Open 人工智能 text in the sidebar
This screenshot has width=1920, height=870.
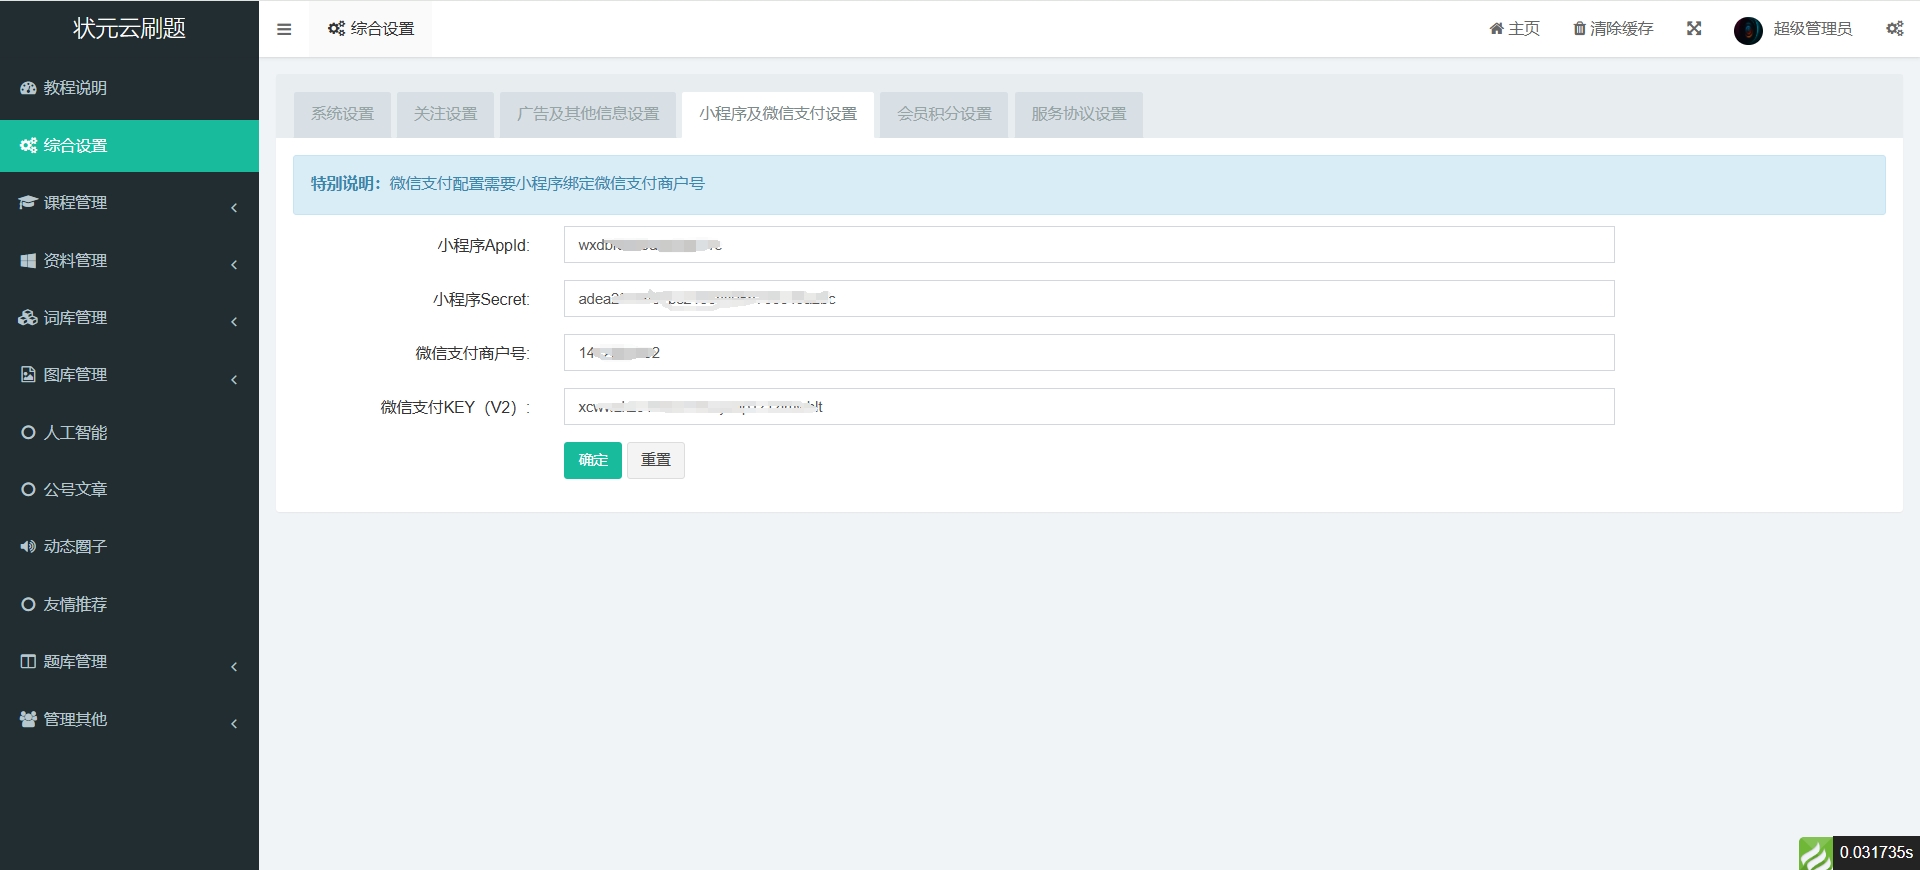[75, 432]
